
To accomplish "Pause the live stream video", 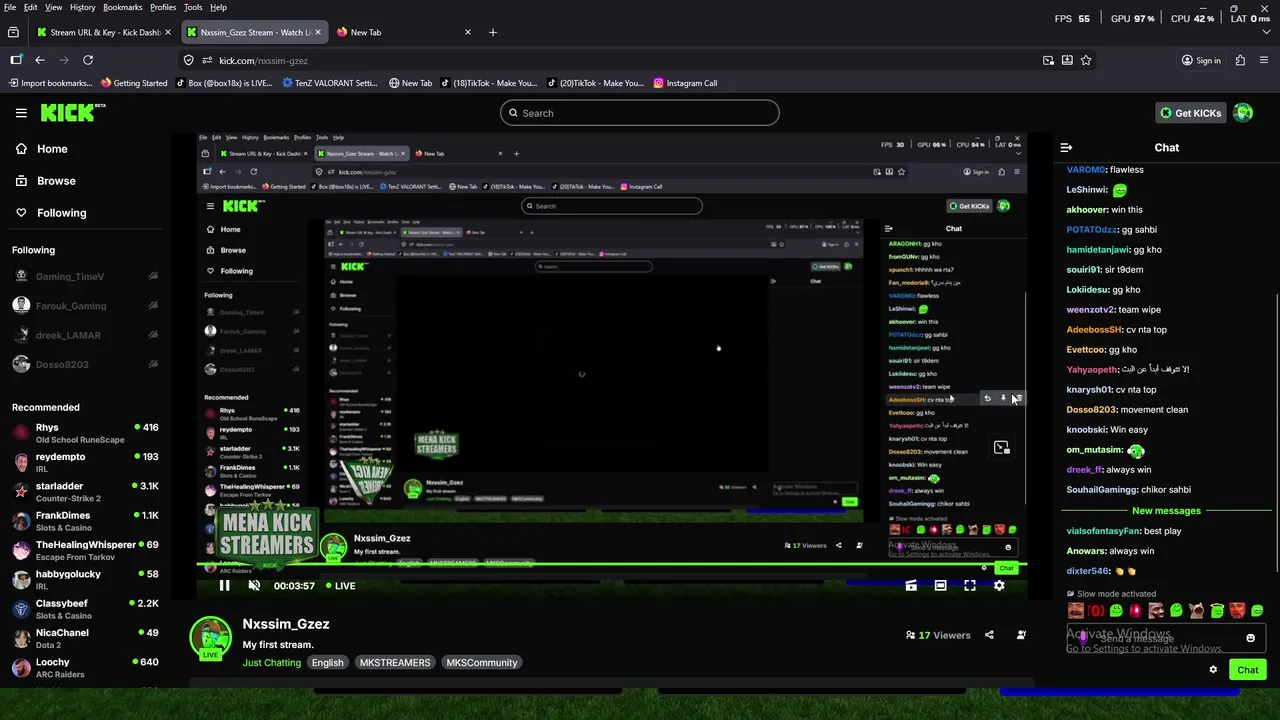I will pyautogui.click(x=224, y=586).
